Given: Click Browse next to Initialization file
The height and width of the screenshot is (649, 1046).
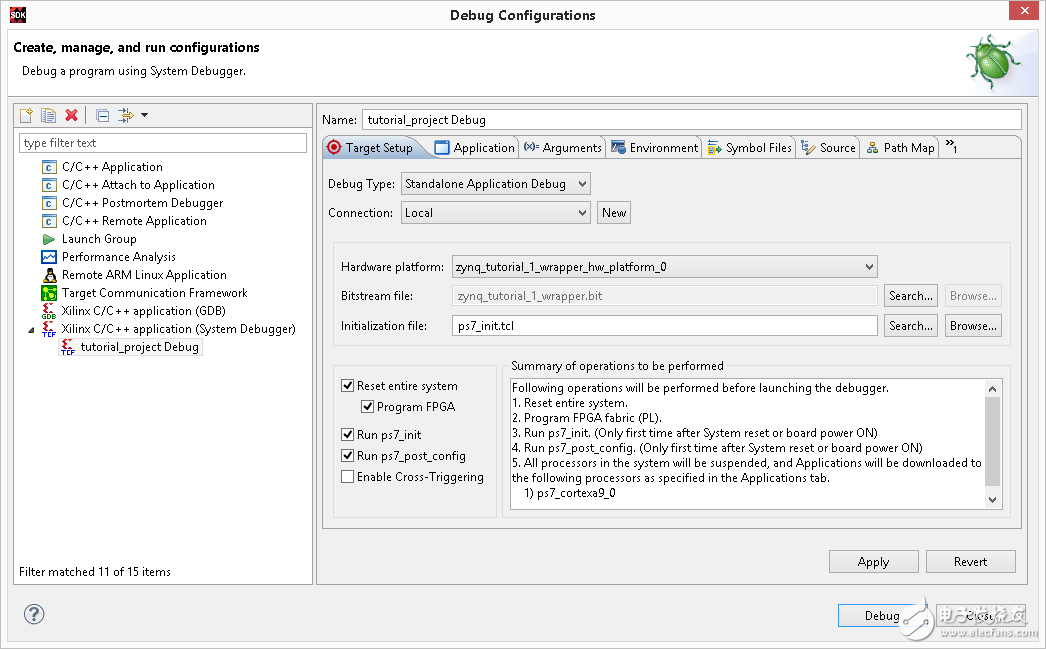Looking at the screenshot, I should coord(973,326).
